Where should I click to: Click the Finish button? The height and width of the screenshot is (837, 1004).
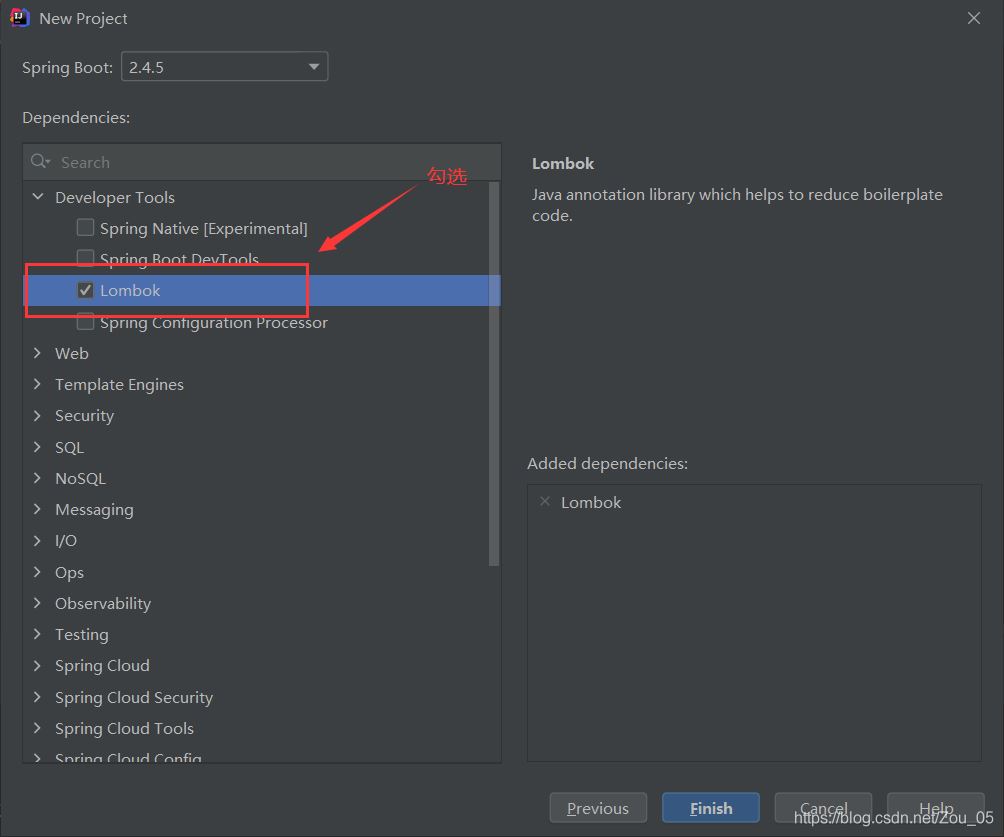(x=710, y=808)
